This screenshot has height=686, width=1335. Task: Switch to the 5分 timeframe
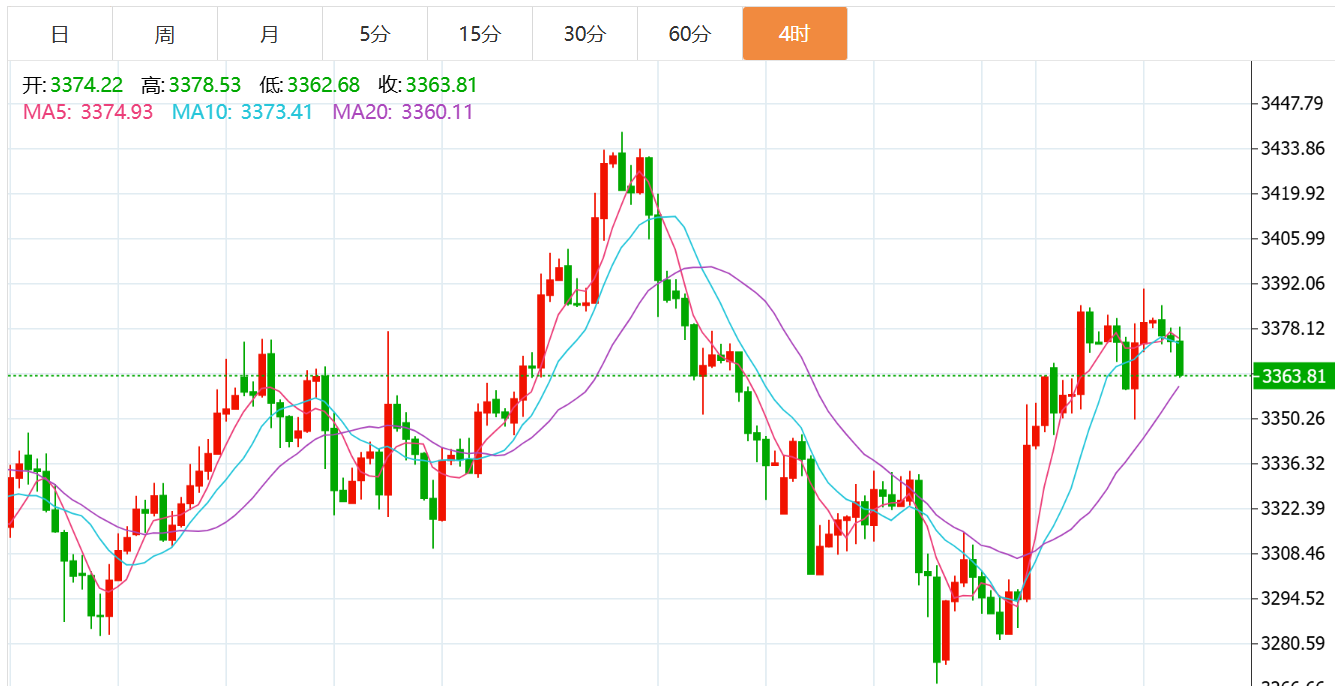(375, 34)
